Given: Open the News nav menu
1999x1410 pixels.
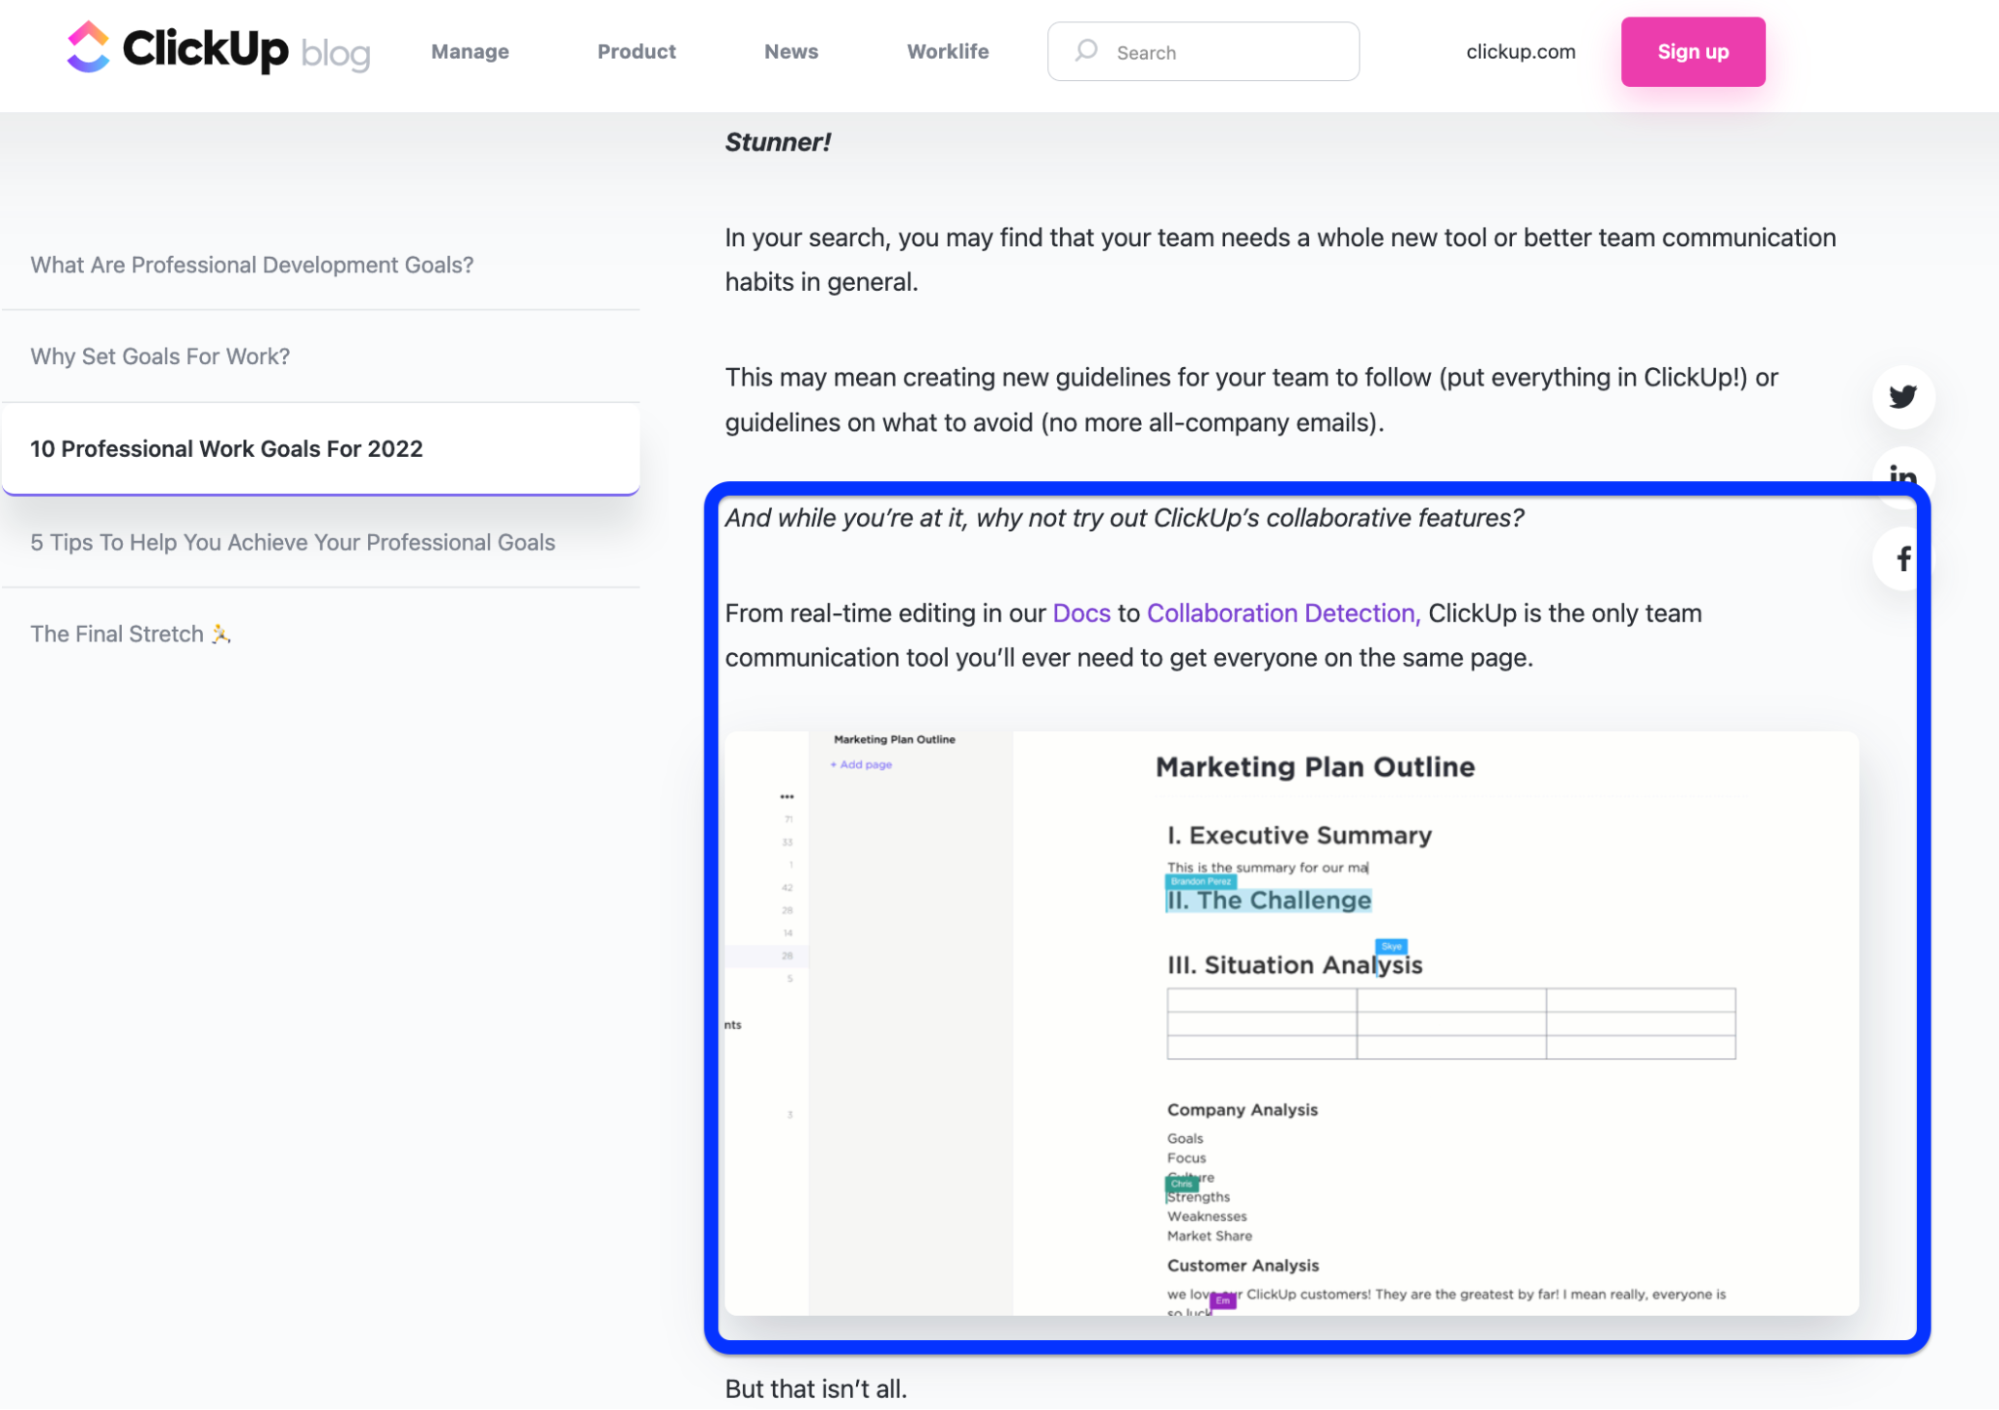Looking at the screenshot, I should point(791,51).
